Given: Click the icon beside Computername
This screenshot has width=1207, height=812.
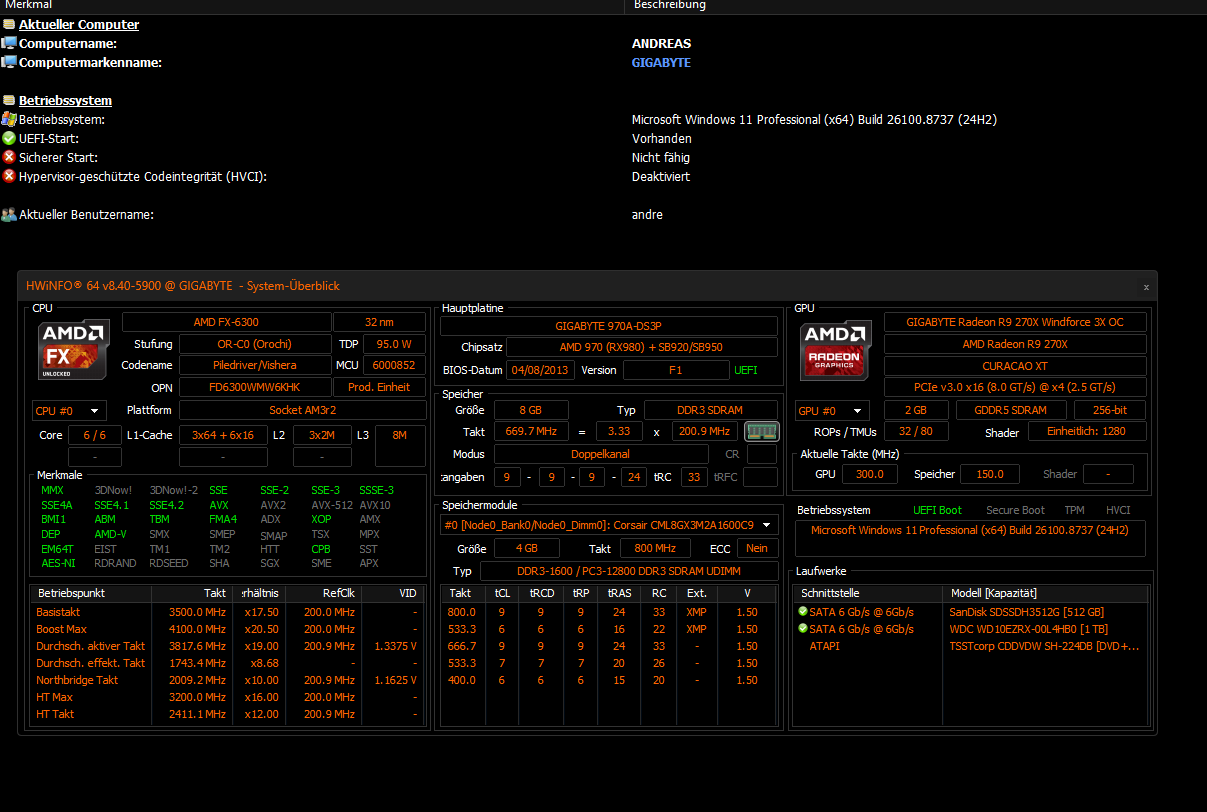Looking at the screenshot, I should pos(8,43).
